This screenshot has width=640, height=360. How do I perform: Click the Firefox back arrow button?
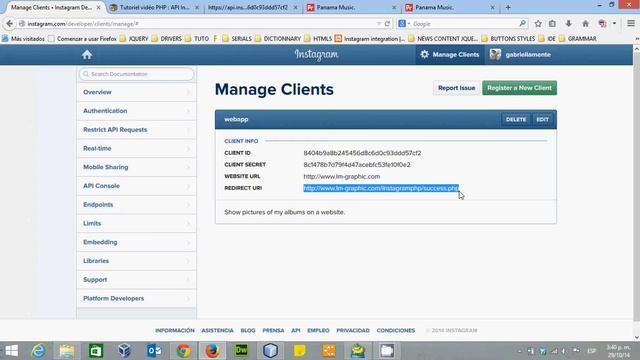point(9,24)
